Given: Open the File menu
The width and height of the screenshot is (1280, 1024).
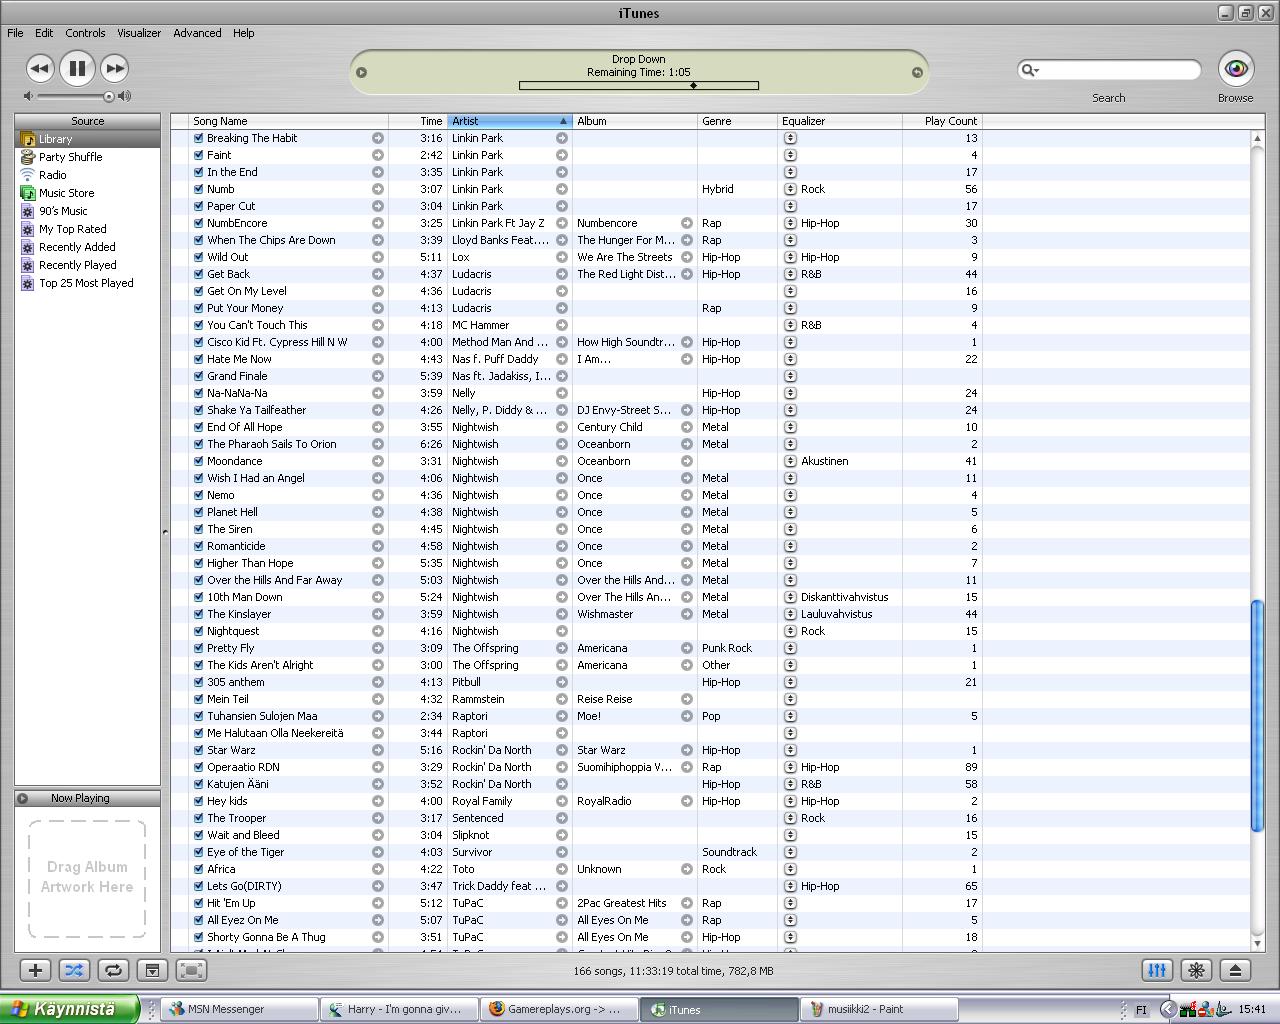Looking at the screenshot, I should (15, 33).
